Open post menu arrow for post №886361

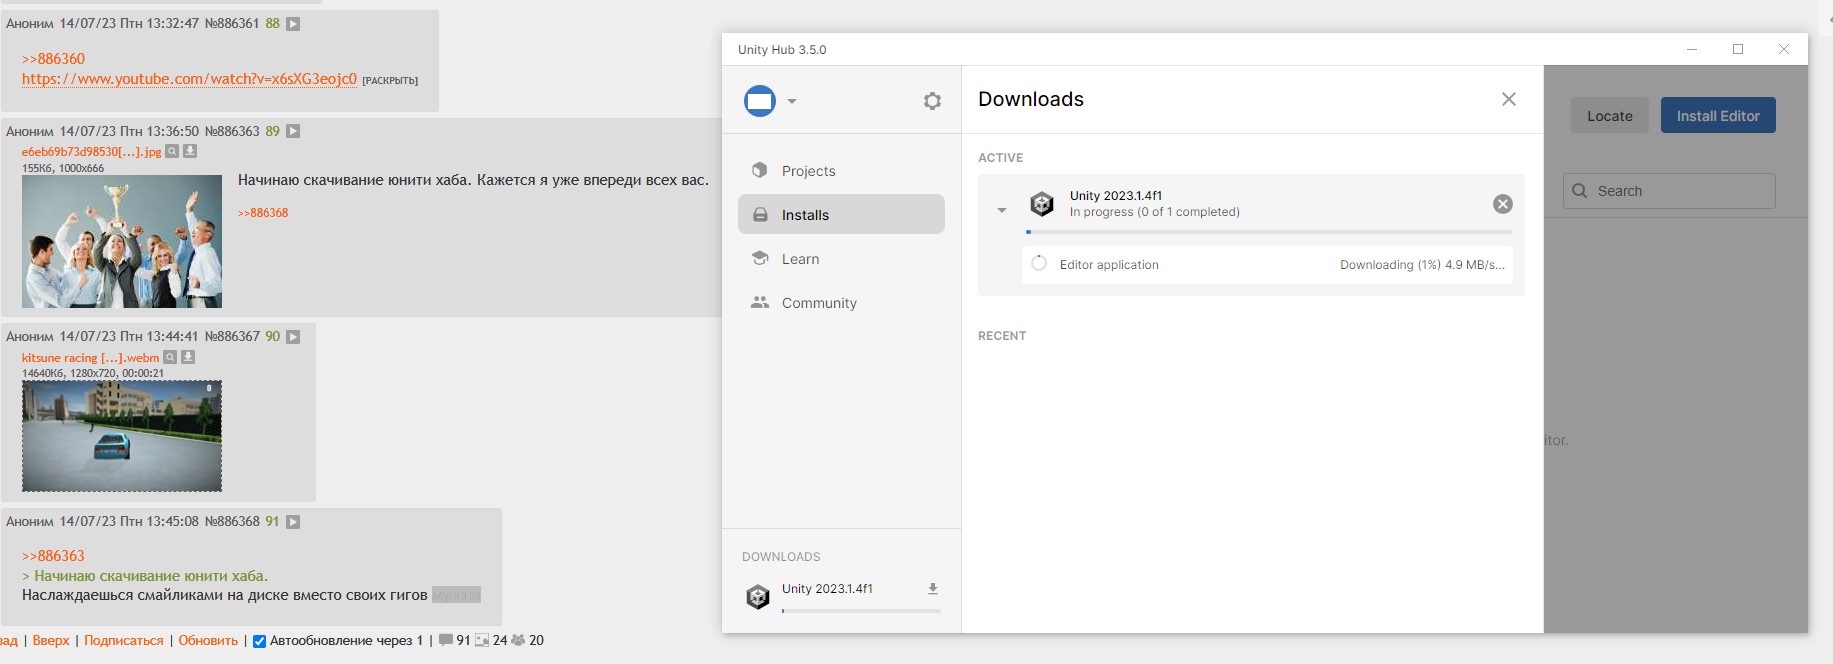(293, 24)
